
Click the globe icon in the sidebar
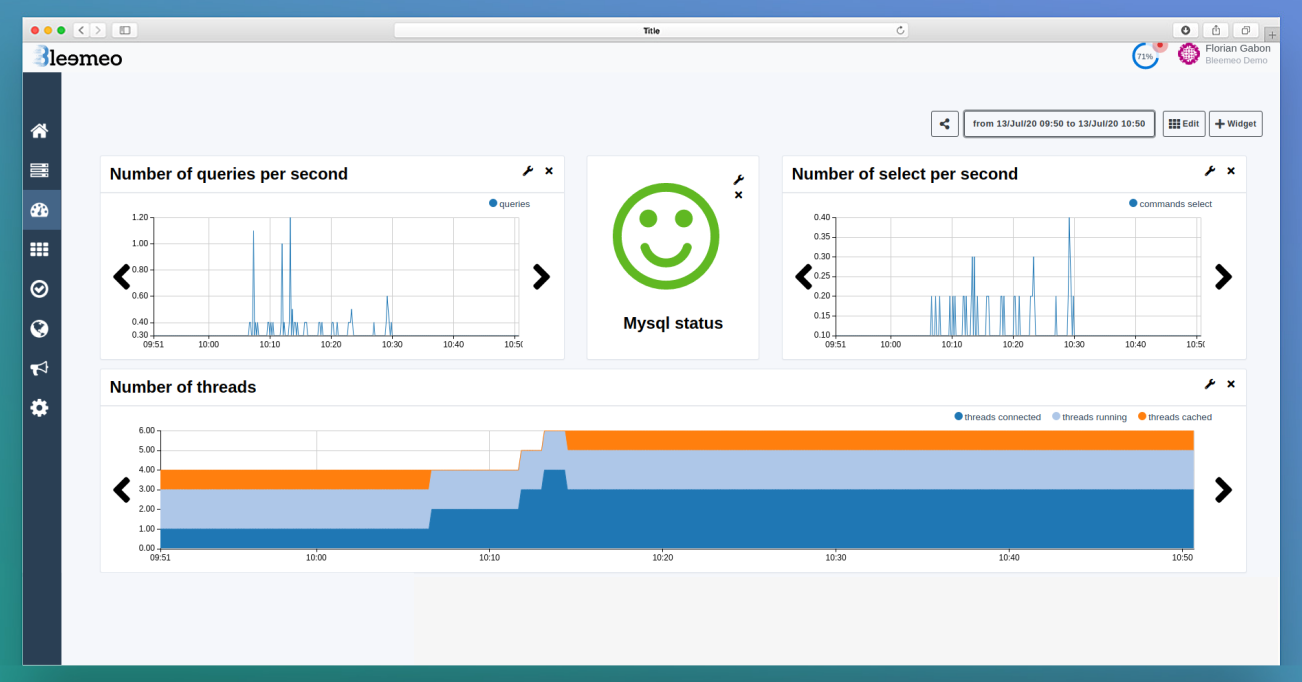(x=40, y=328)
